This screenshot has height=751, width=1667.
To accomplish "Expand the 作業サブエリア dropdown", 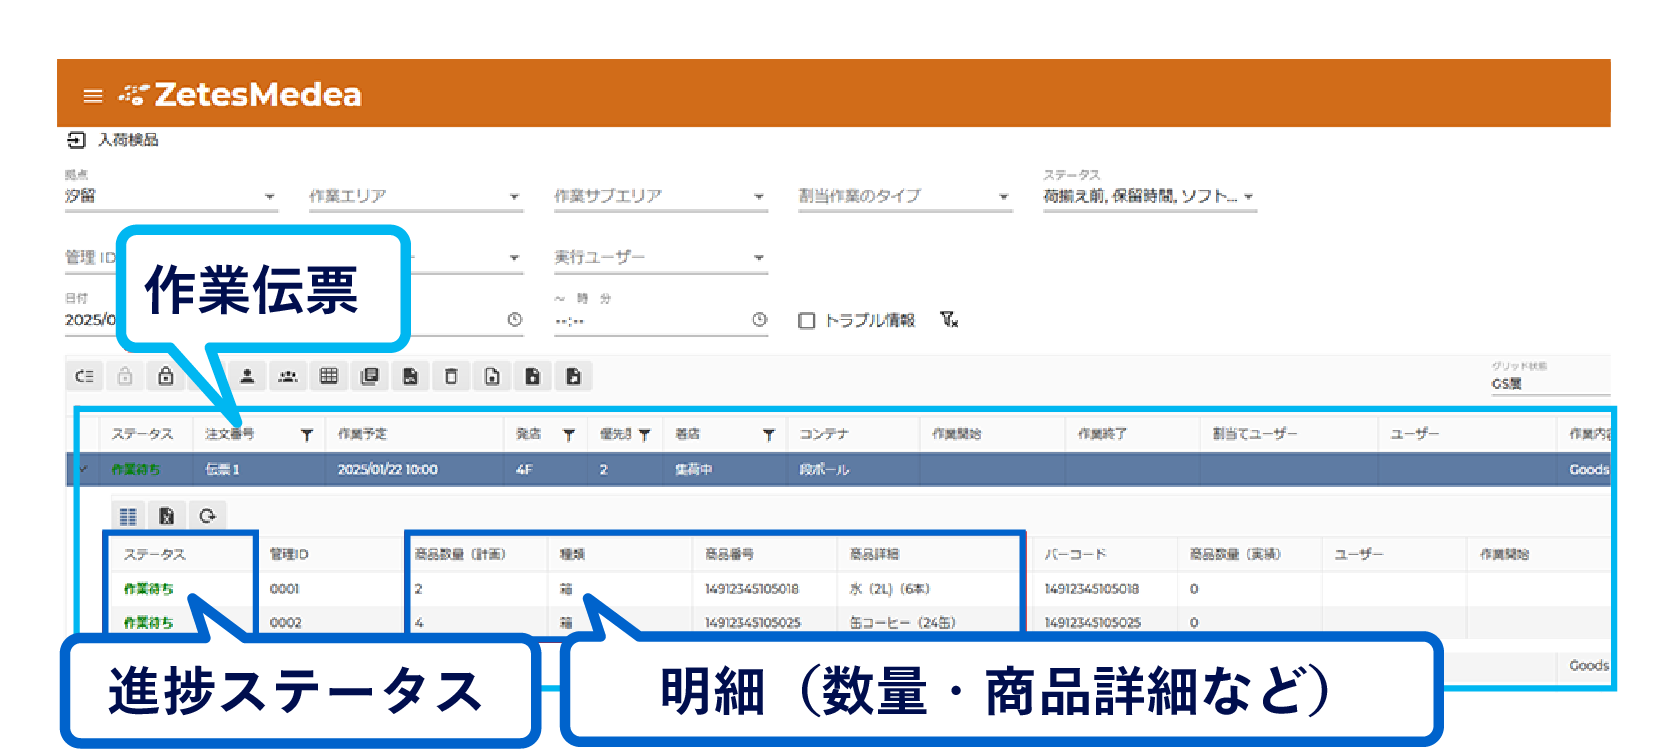I will (660, 197).
